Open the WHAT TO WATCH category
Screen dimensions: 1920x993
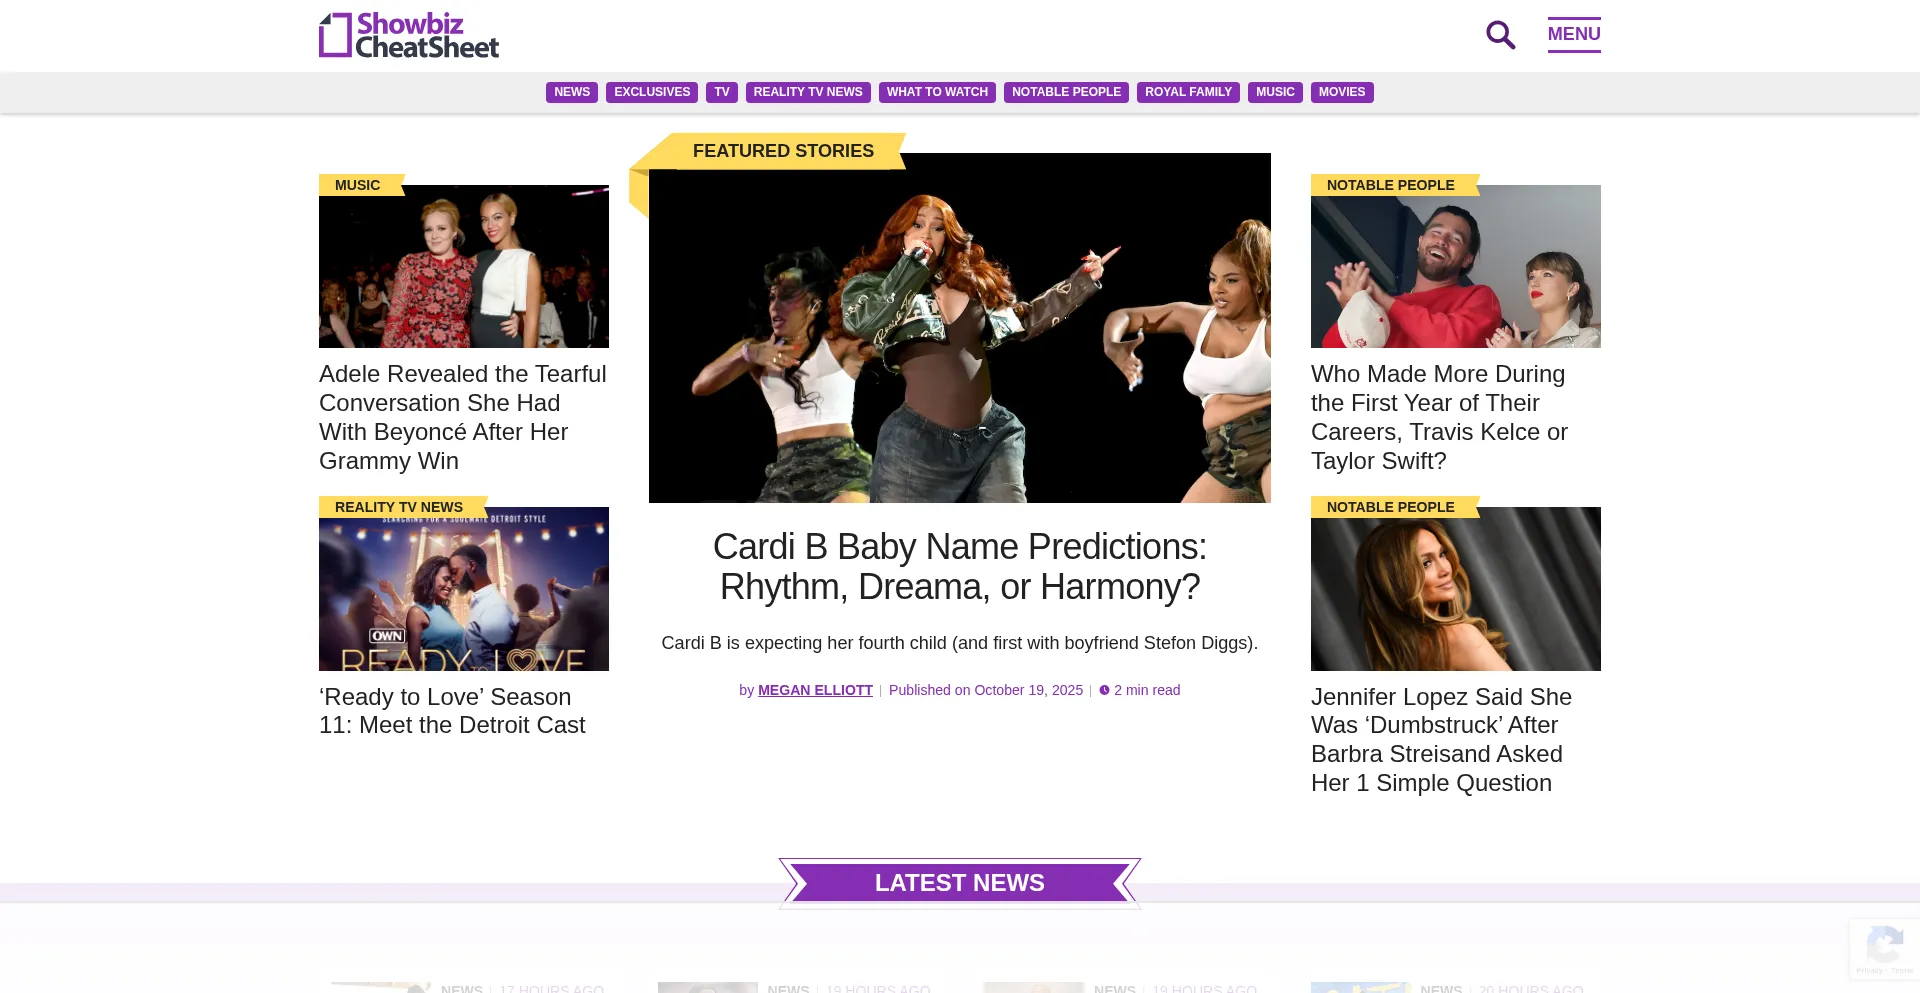tap(937, 92)
